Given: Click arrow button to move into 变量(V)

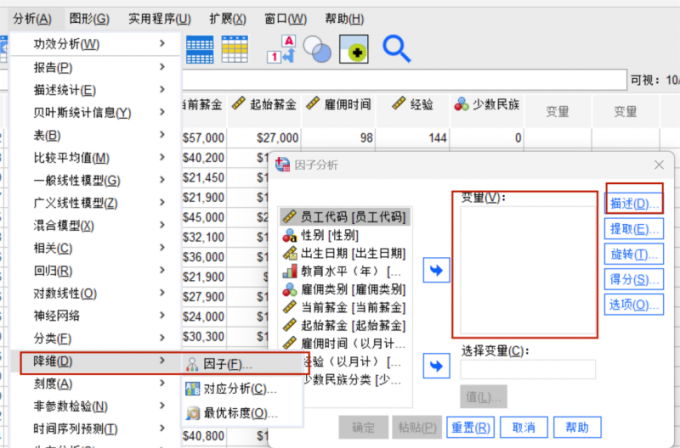Looking at the screenshot, I should [x=436, y=270].
